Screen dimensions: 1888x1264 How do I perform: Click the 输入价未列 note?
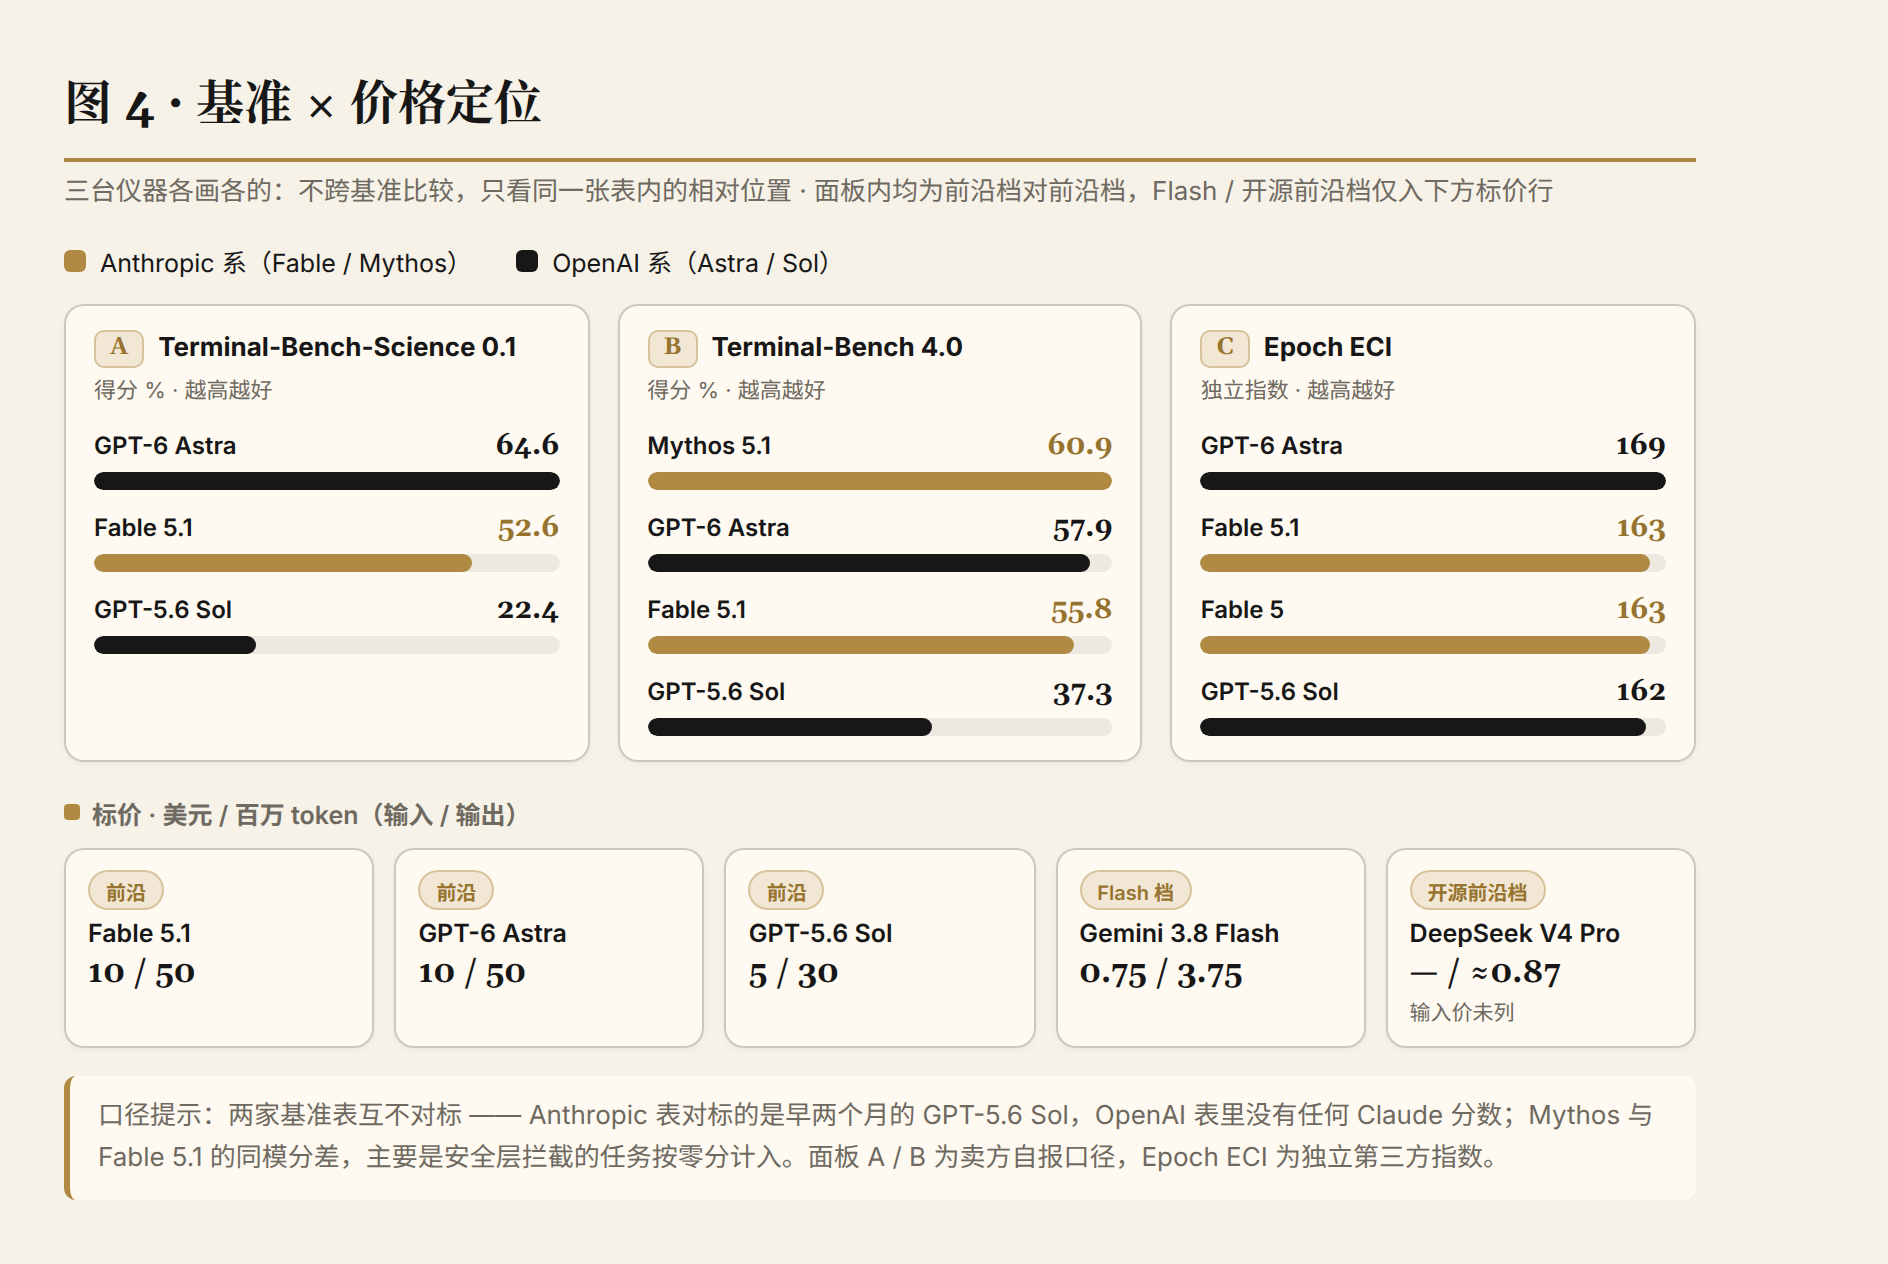[1461, 1012]
